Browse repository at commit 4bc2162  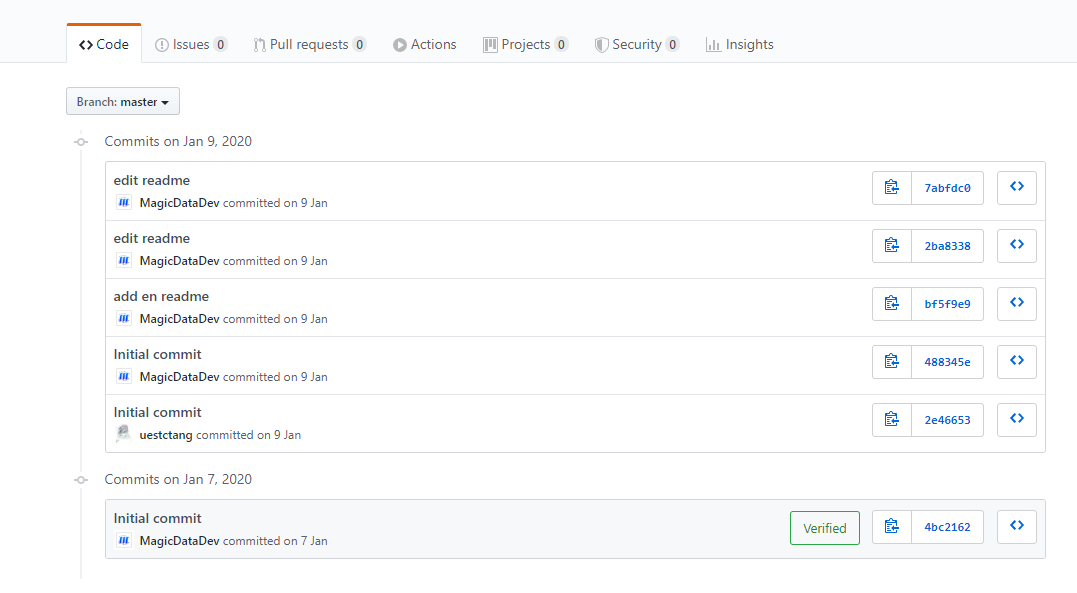(1017, 527)
